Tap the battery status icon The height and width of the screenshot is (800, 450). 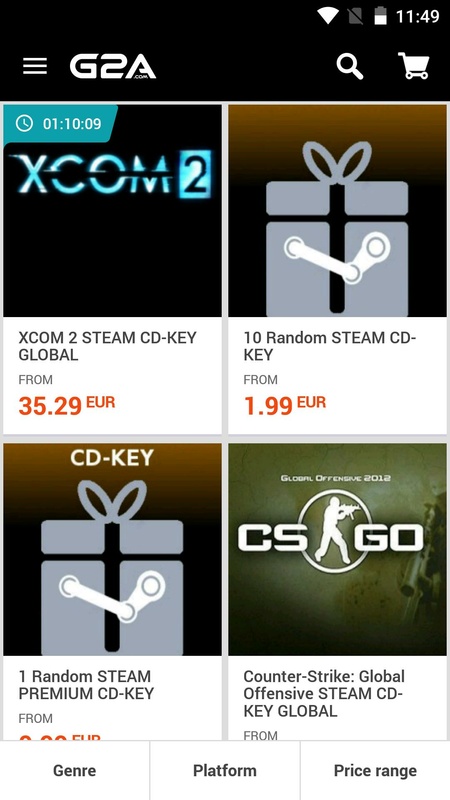coord(380,16)
